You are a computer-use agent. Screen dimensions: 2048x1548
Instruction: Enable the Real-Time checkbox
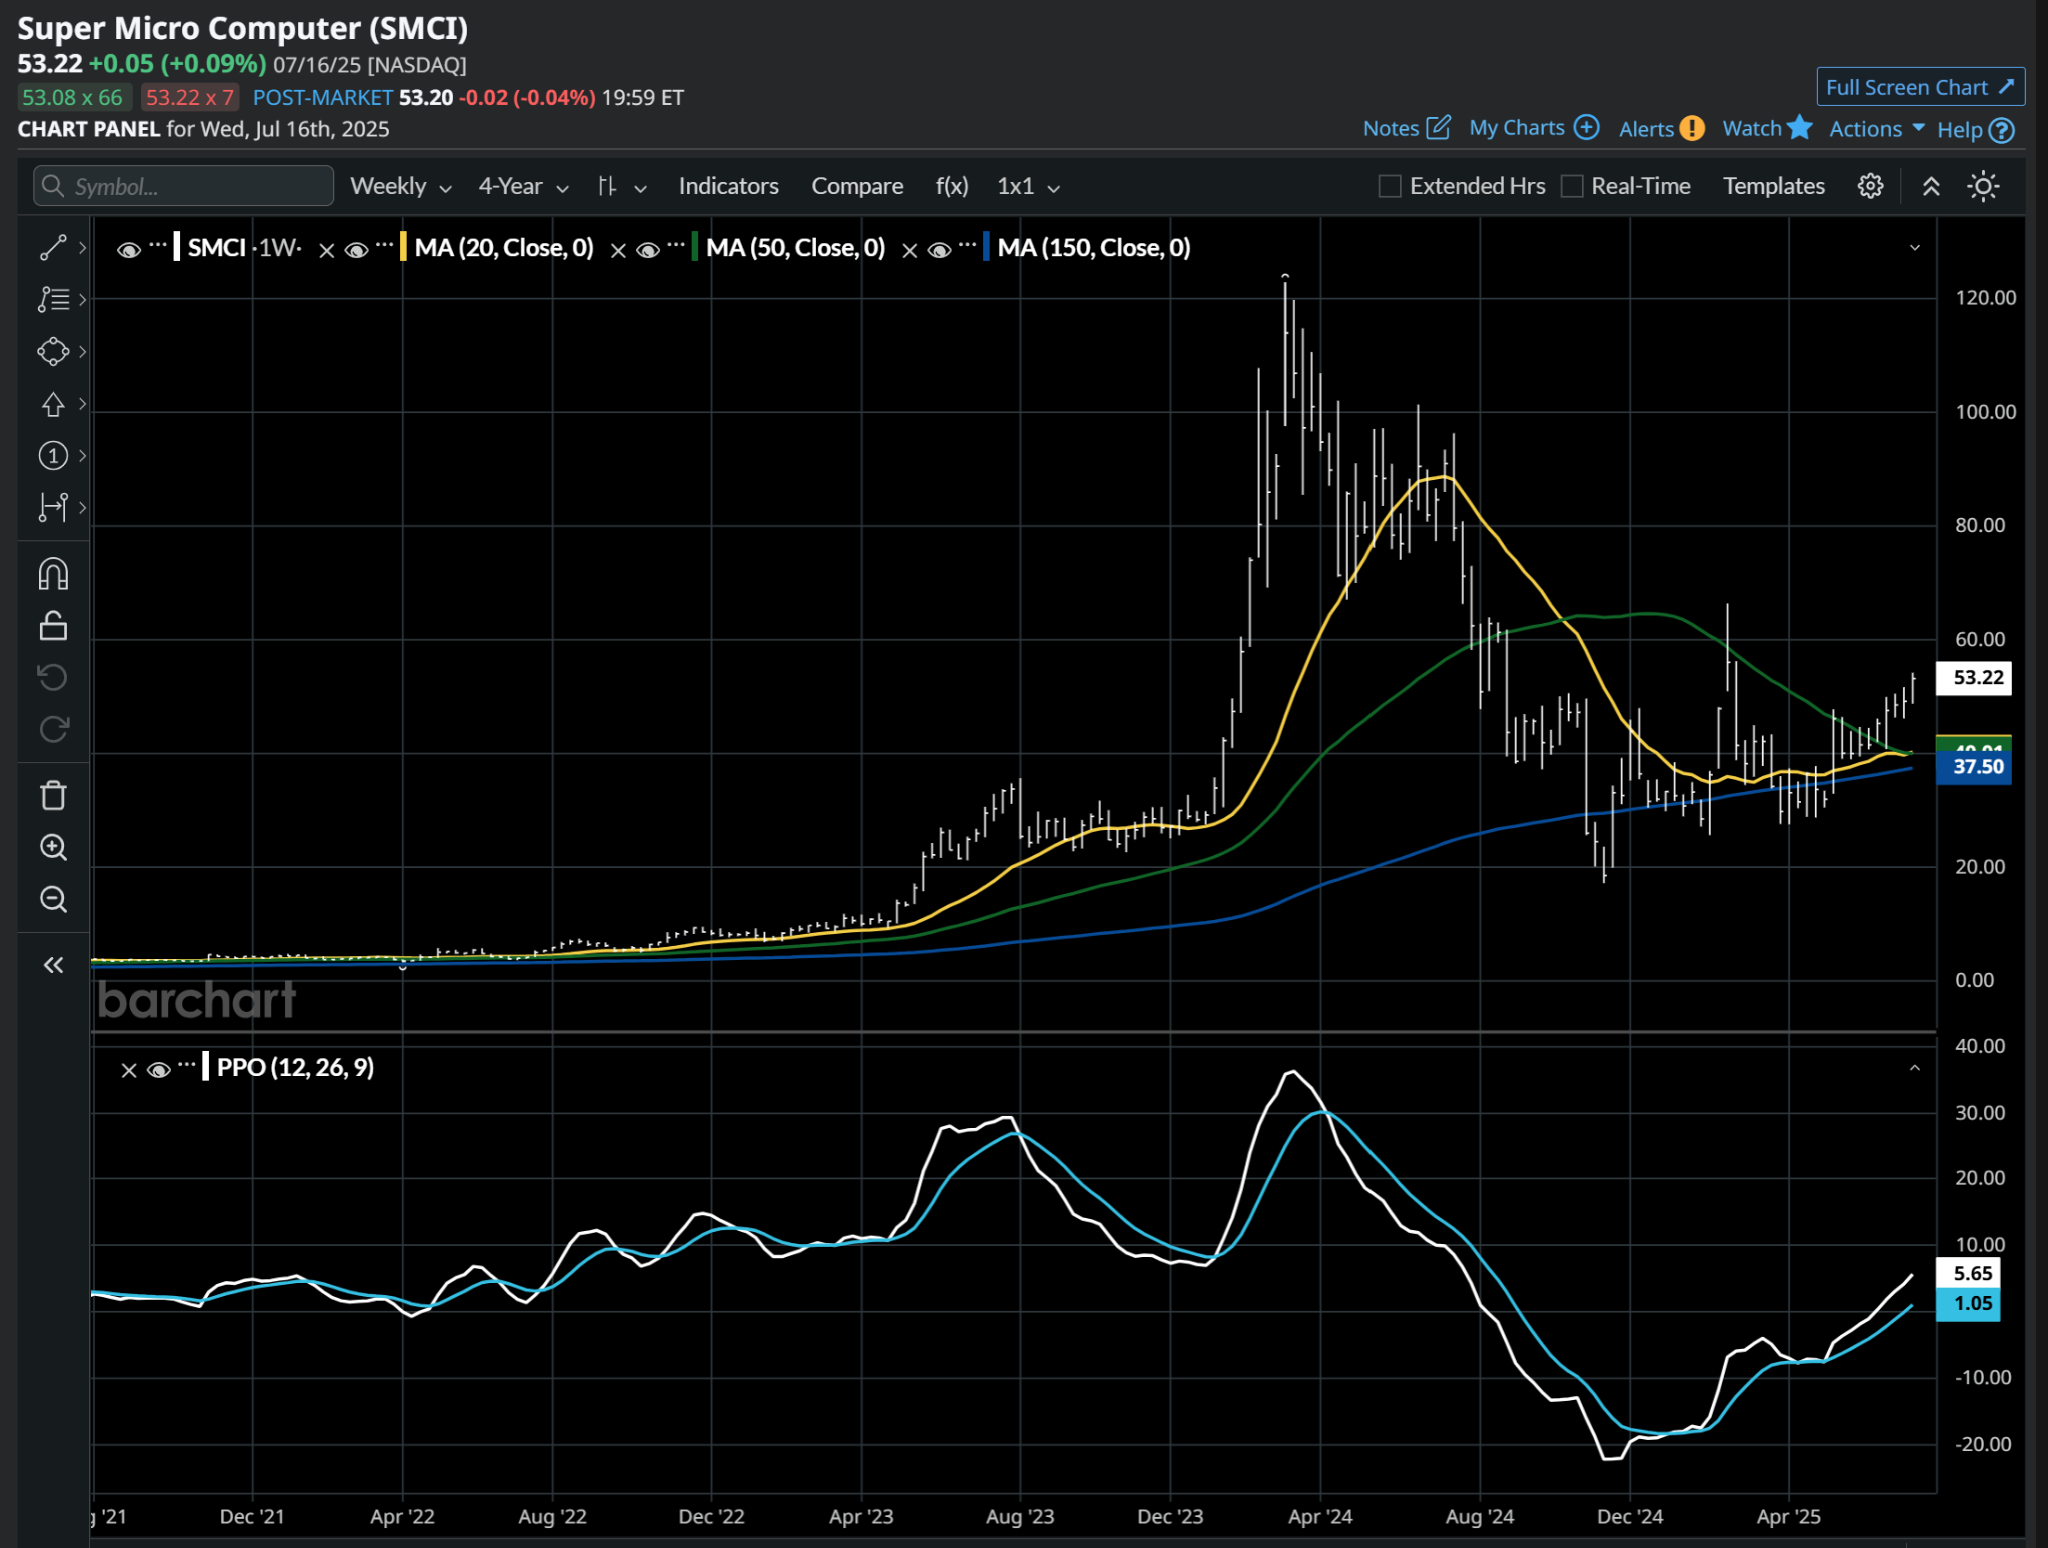(1571, 186)
